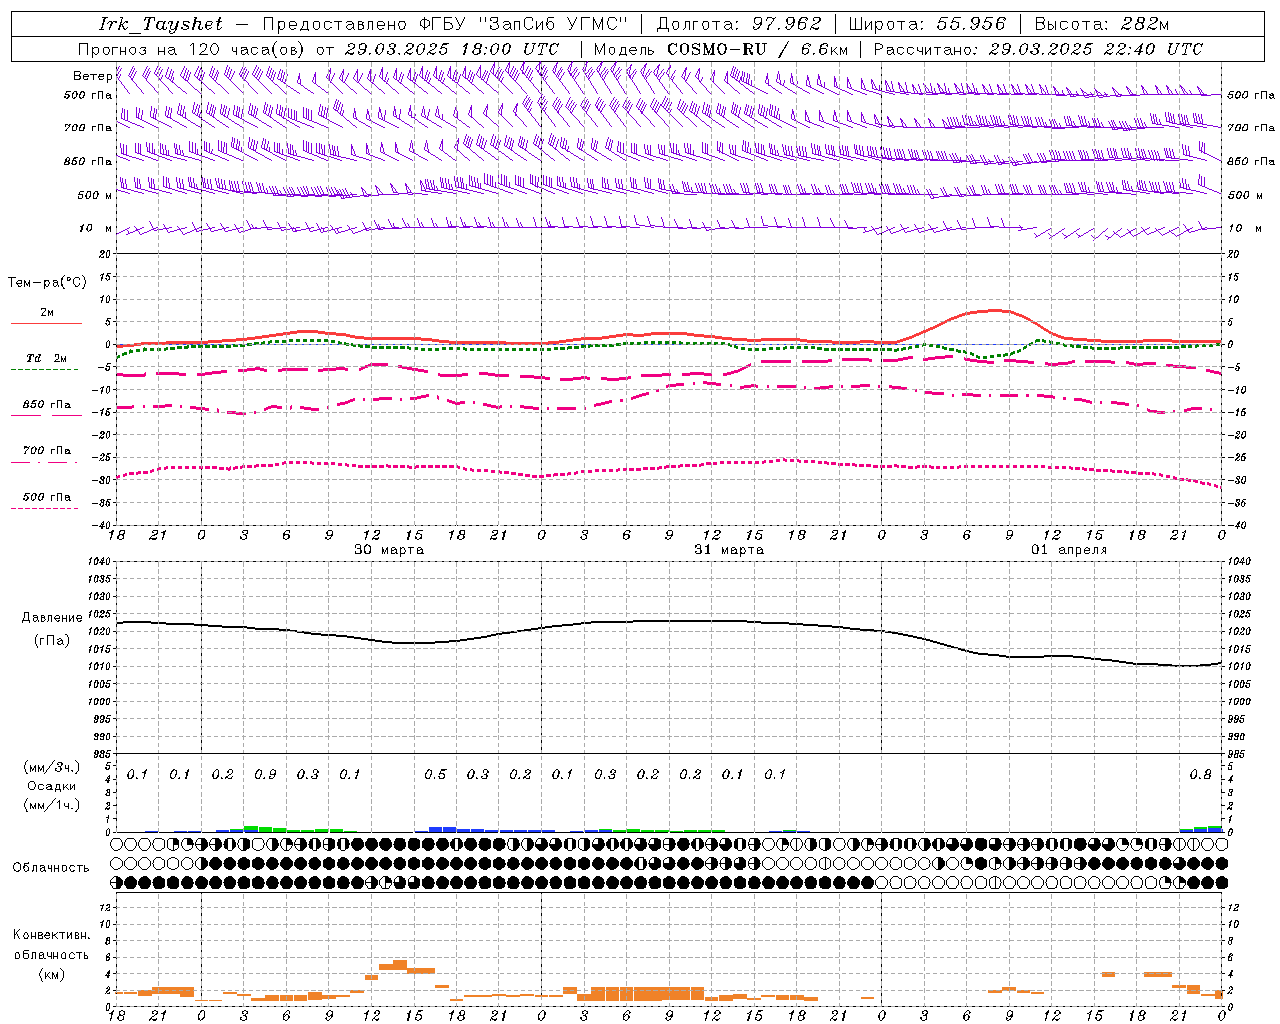Image resolution: width=1280 pixels, height=1024 pixels.
Task: Click the forecast start 29.03.2025 18:00 UTC
Action: click(452, 49)
